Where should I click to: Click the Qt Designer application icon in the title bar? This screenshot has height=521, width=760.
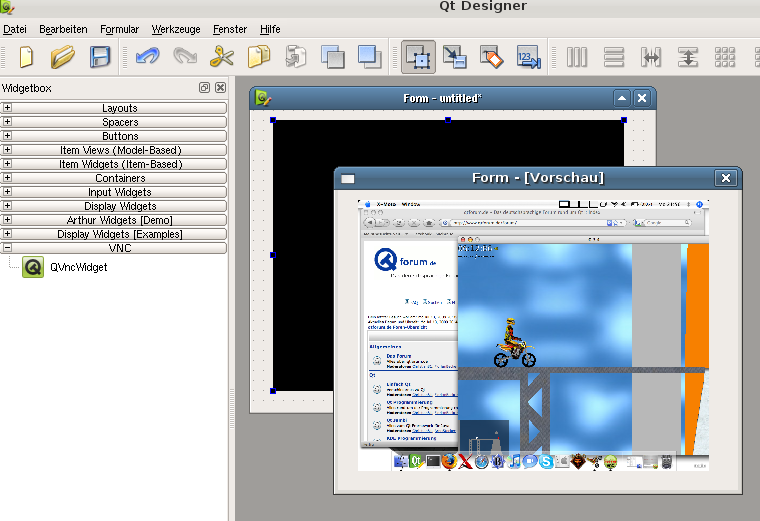7,6
